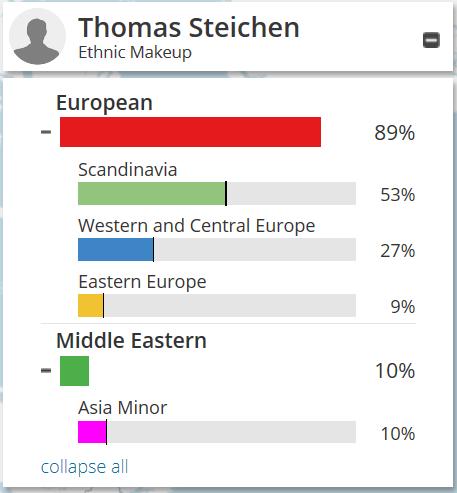Click the red European bar
This screenshot has height=493, width=457.
[190, 132]
